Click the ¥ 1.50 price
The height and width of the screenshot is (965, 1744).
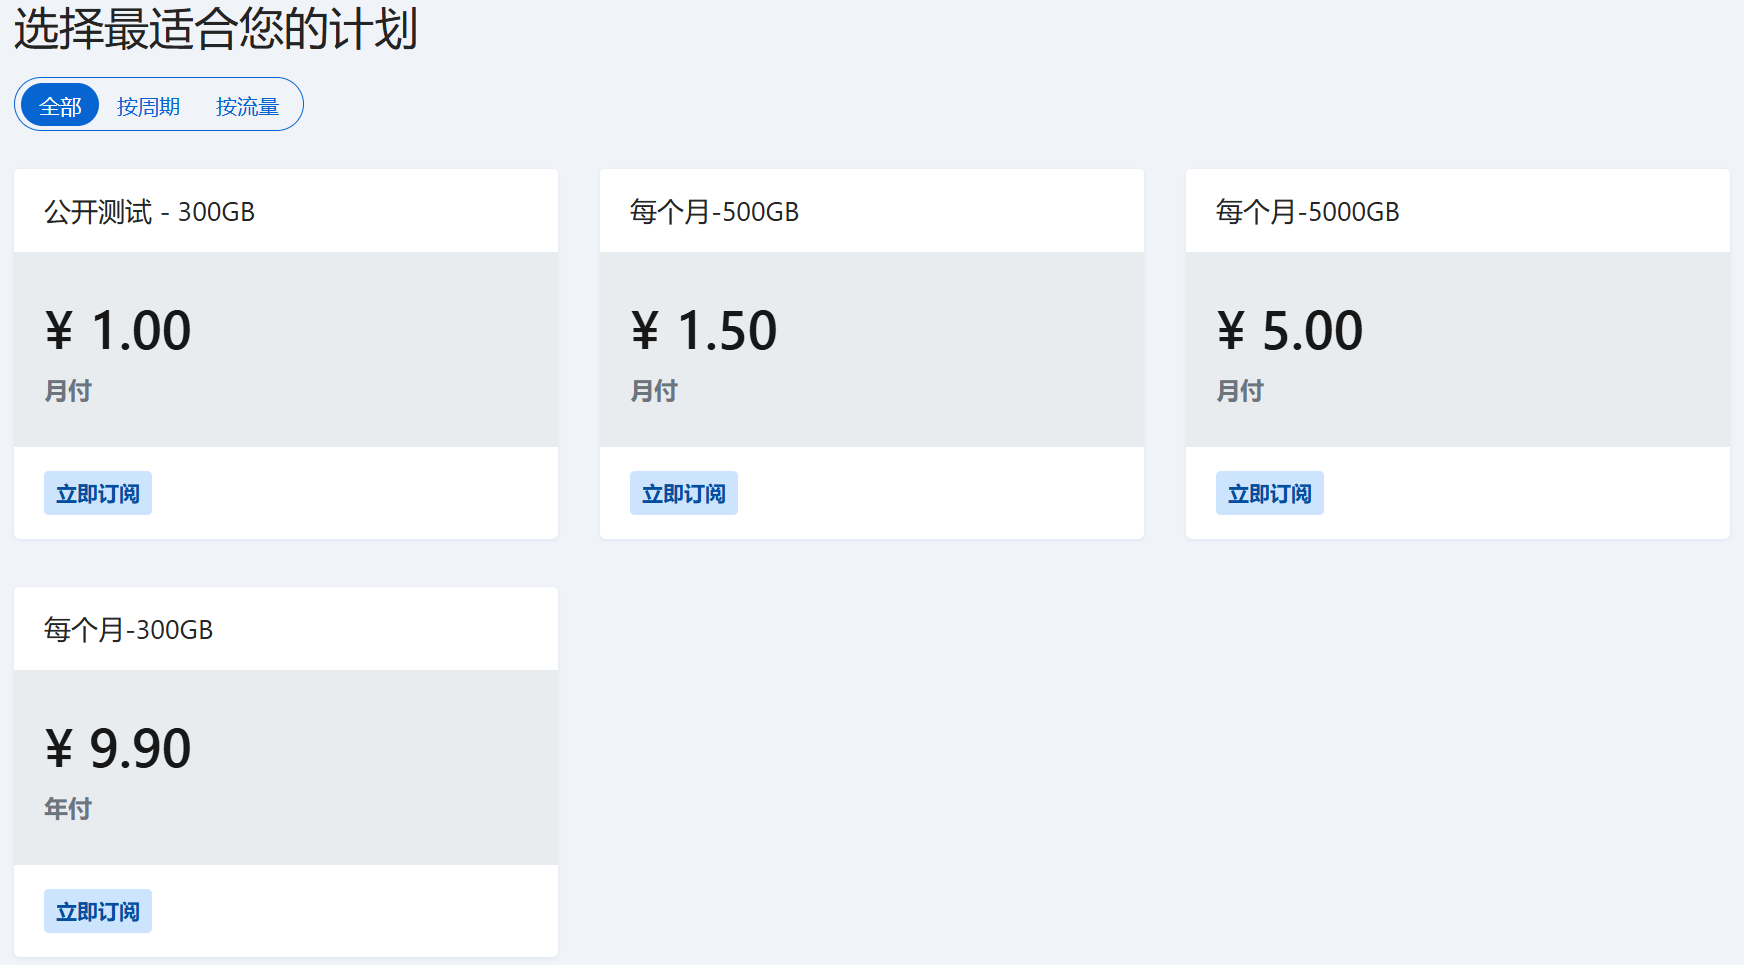704,331
